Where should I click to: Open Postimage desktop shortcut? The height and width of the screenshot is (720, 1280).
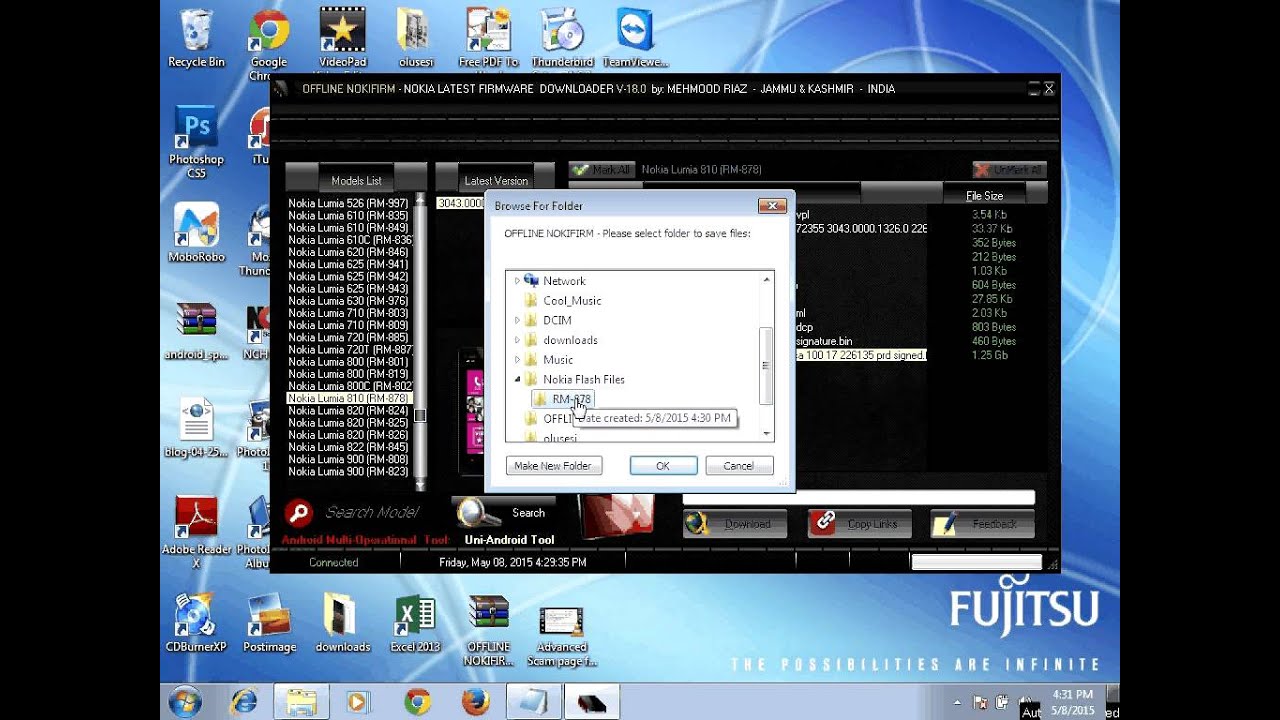click(269, 622)
